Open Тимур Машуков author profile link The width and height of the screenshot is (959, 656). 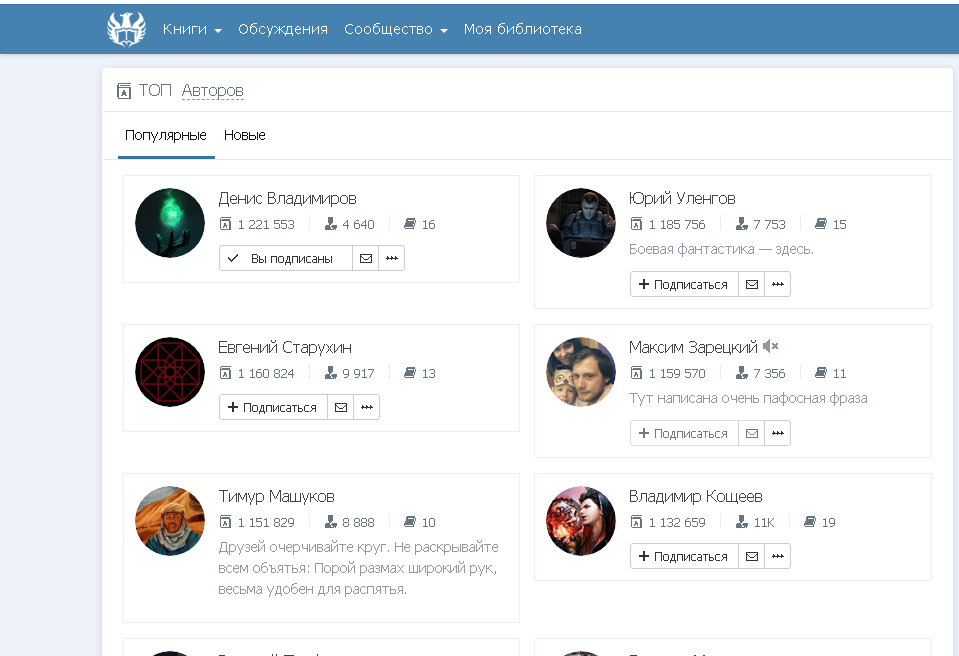click(x=276, y=496)
